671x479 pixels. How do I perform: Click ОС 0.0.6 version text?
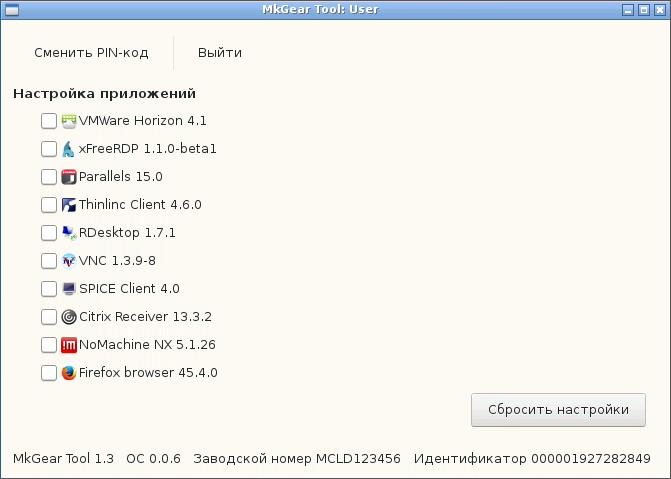pyautogui.click(x=153, y=459)
